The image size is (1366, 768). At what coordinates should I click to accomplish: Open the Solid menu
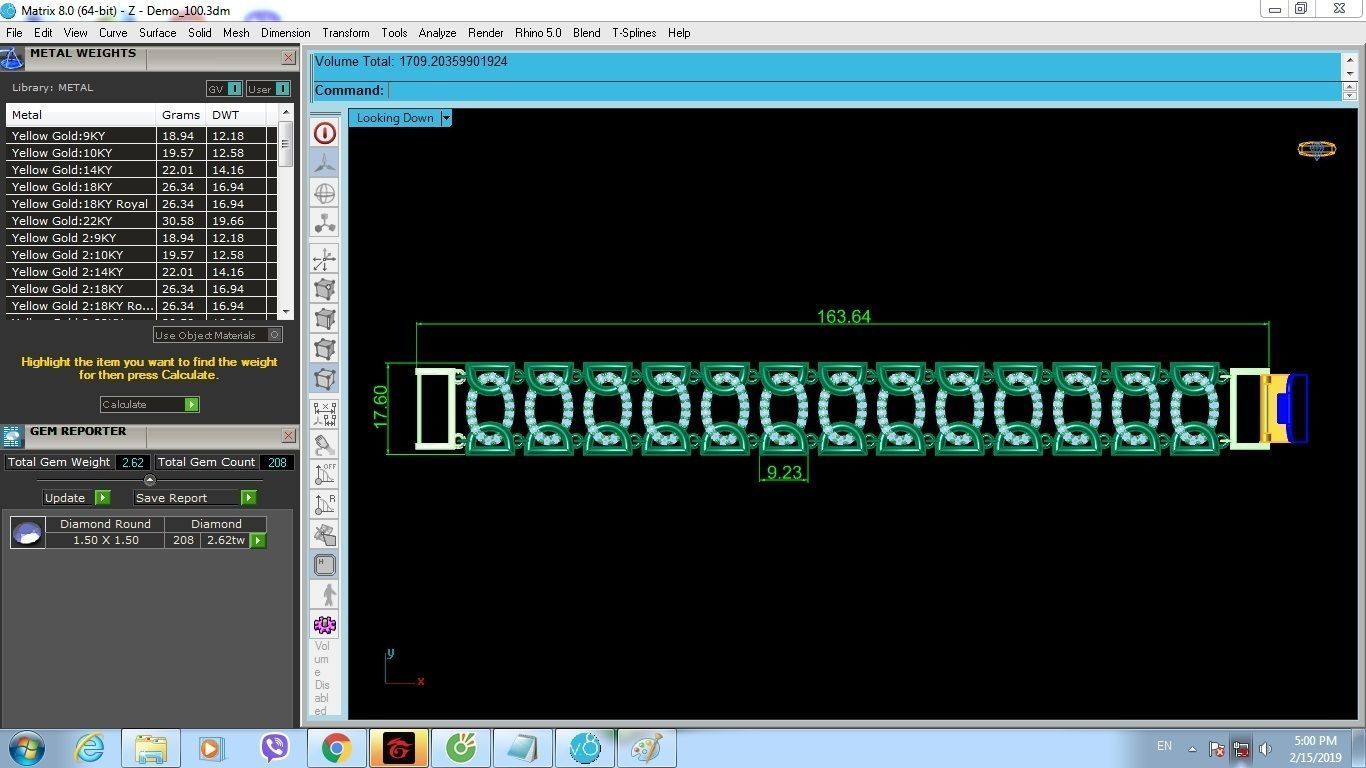(200, 33)
